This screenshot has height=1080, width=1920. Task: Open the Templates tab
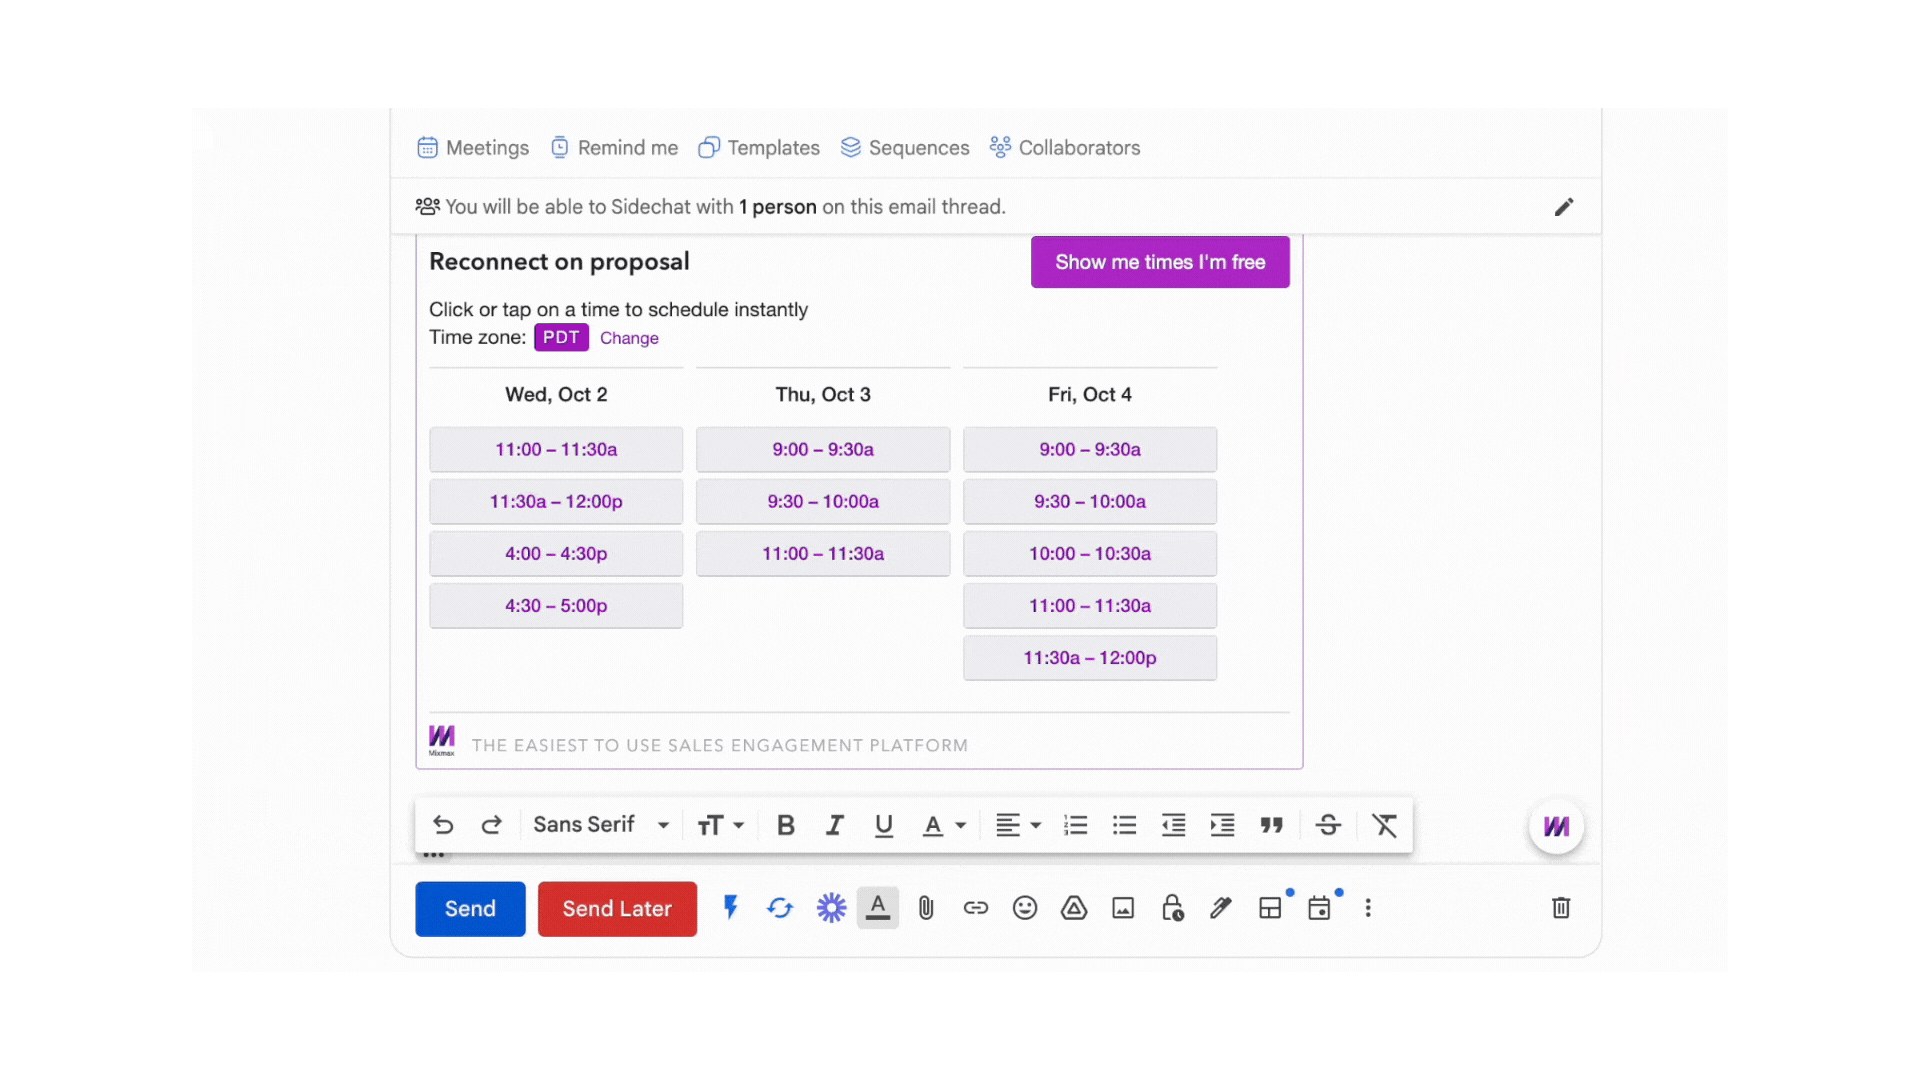coord(759,148)
